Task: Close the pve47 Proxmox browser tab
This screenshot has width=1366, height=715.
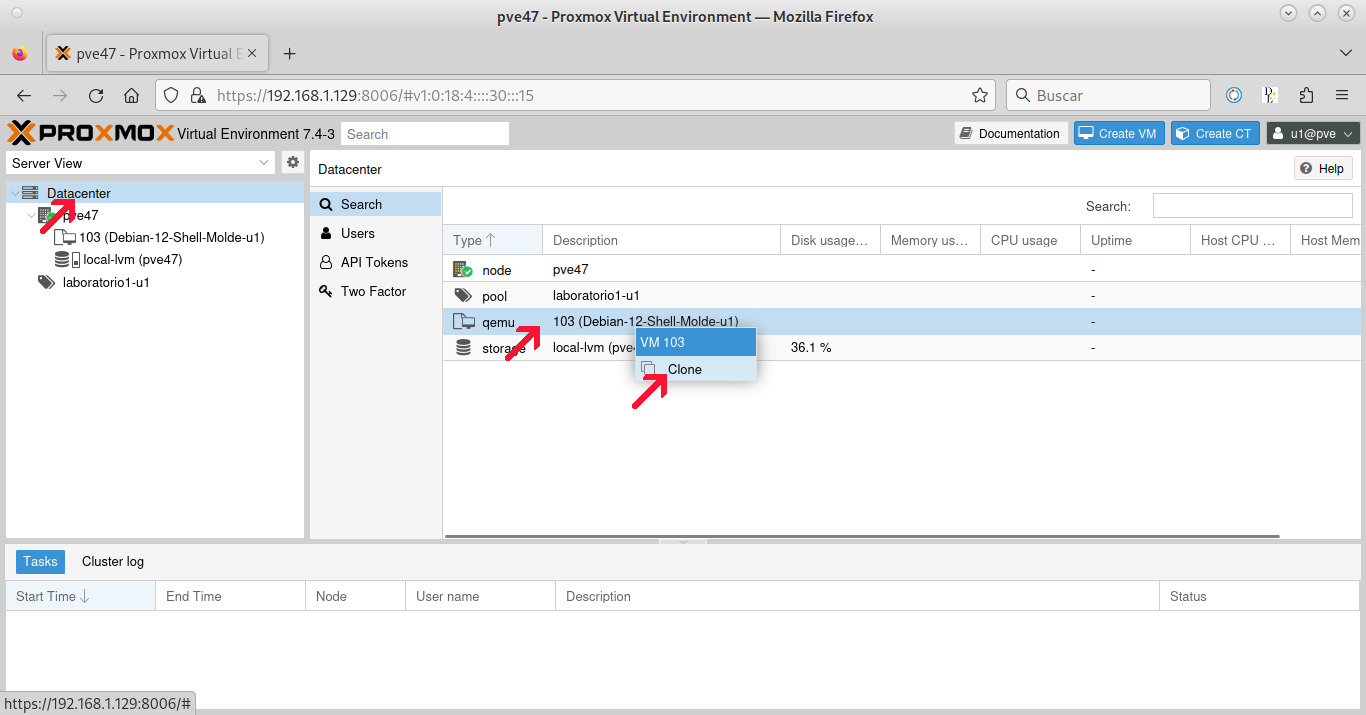Action: (252, 54)
